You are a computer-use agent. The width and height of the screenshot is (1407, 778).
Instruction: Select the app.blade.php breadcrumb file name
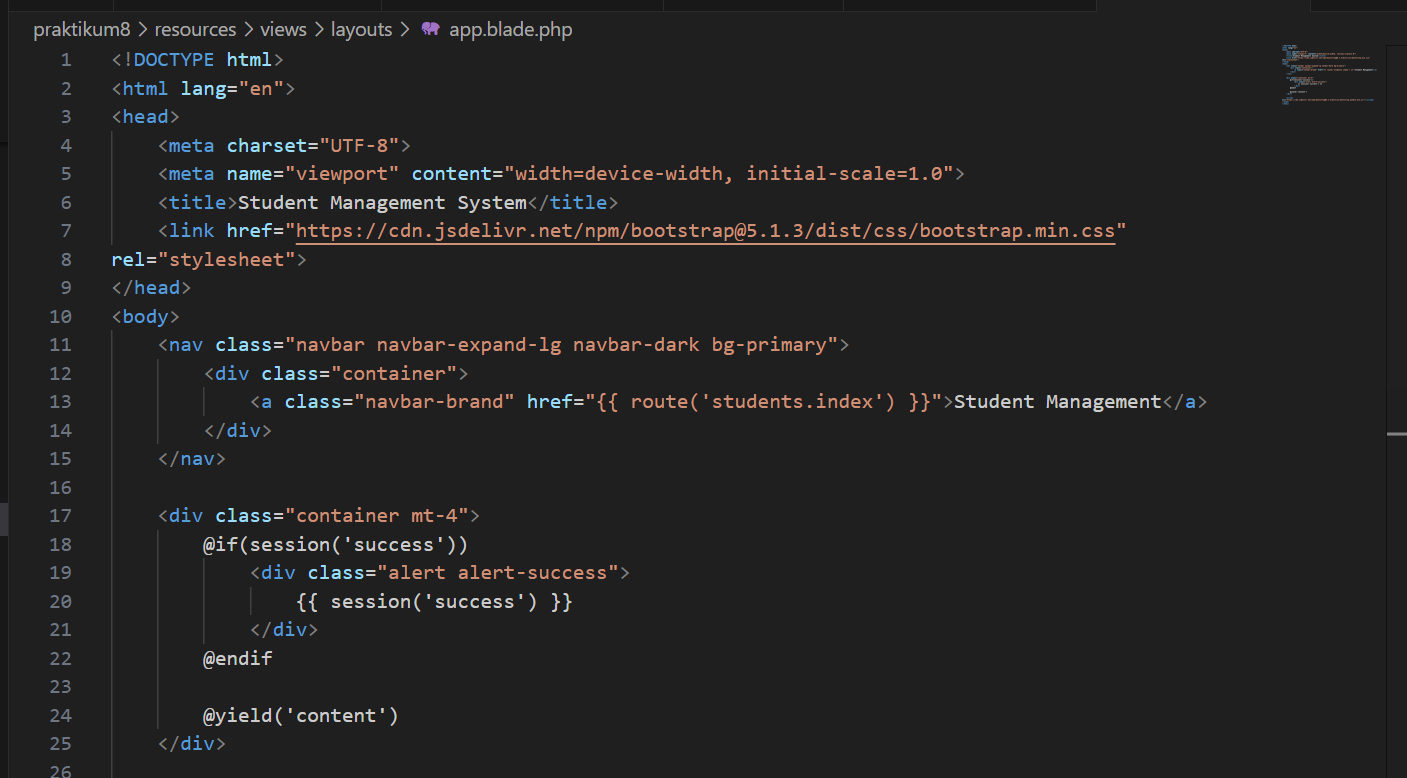click(511, 29)
